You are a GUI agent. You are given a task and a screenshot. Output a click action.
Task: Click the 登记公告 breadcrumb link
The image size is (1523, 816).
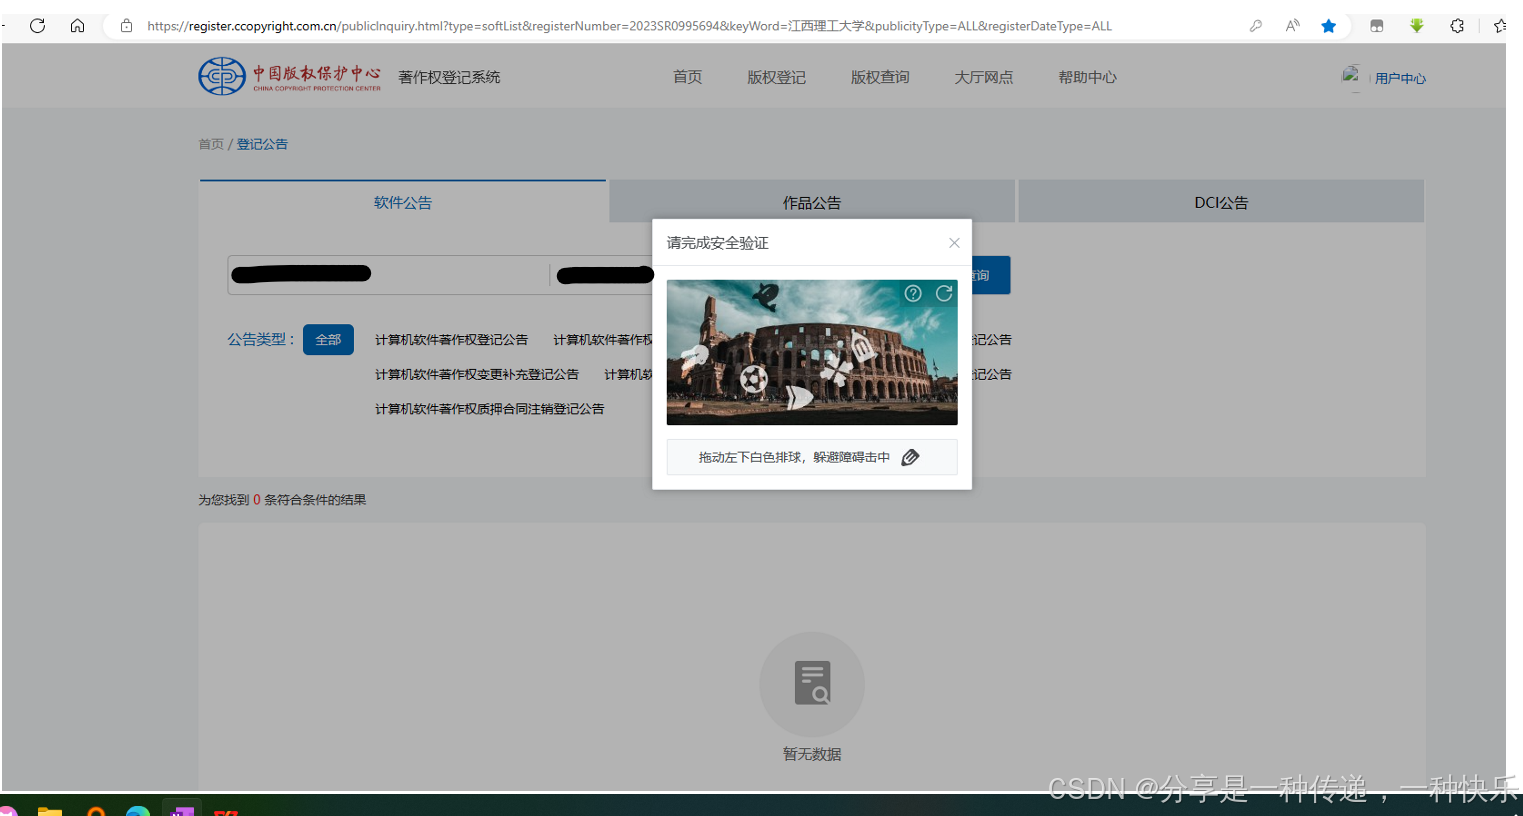(262, 144)
